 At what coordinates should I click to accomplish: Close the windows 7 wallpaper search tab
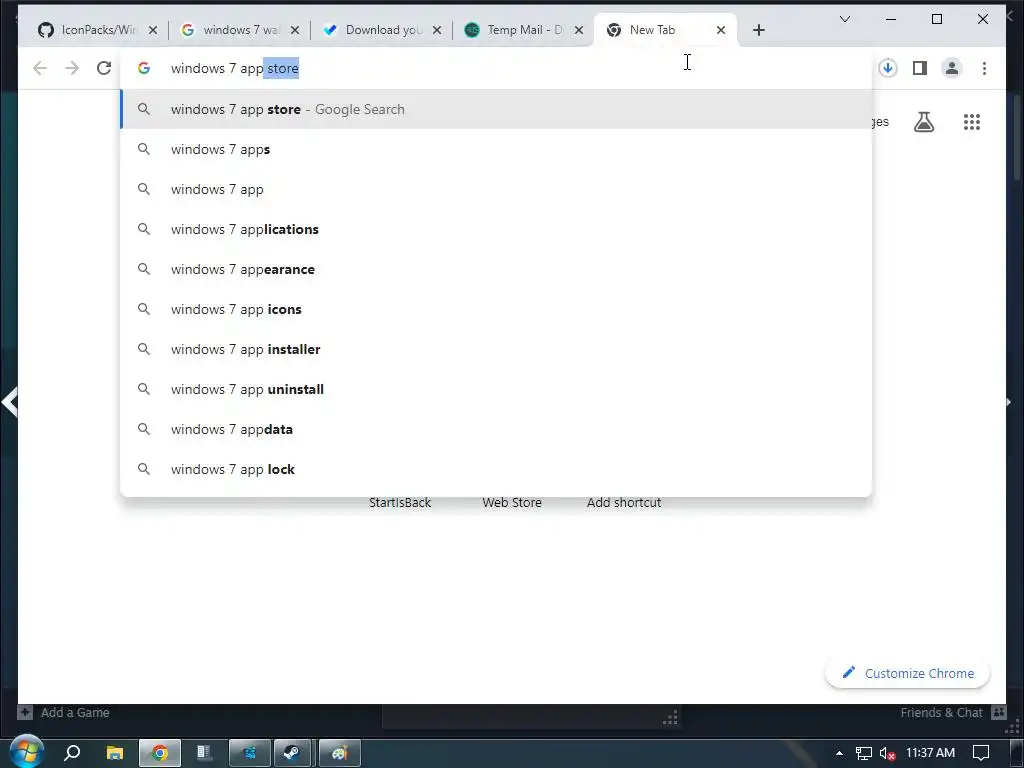coord(295,30)
